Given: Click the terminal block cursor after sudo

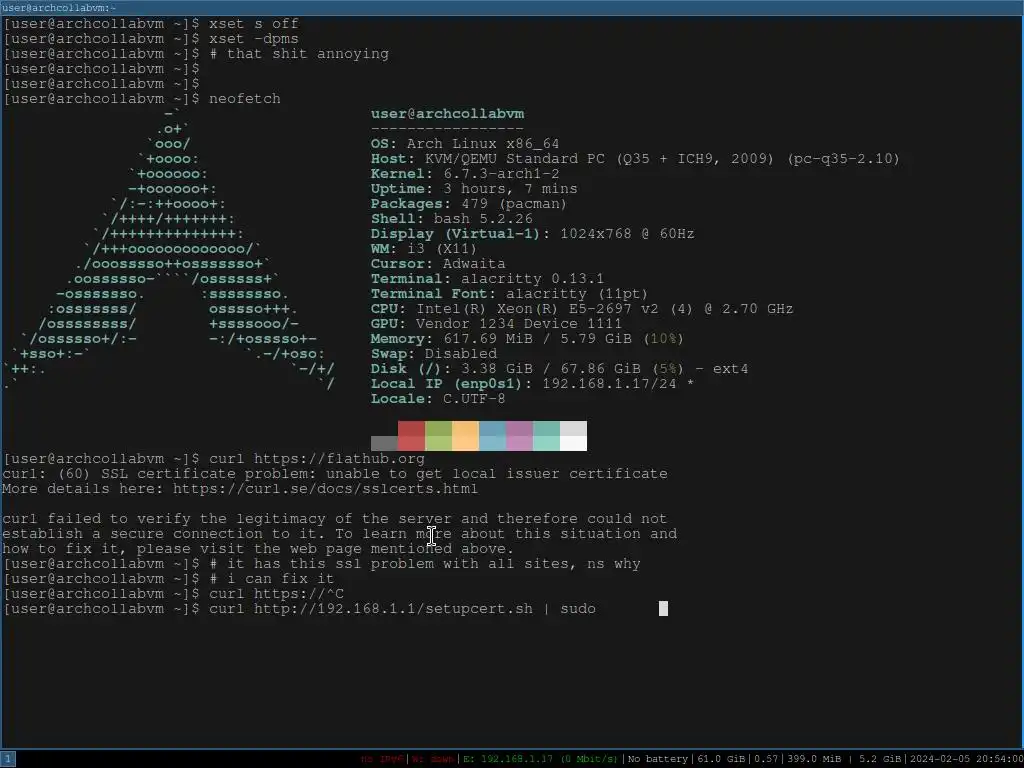Looking at the screenshot, I should tap(663, 609).
